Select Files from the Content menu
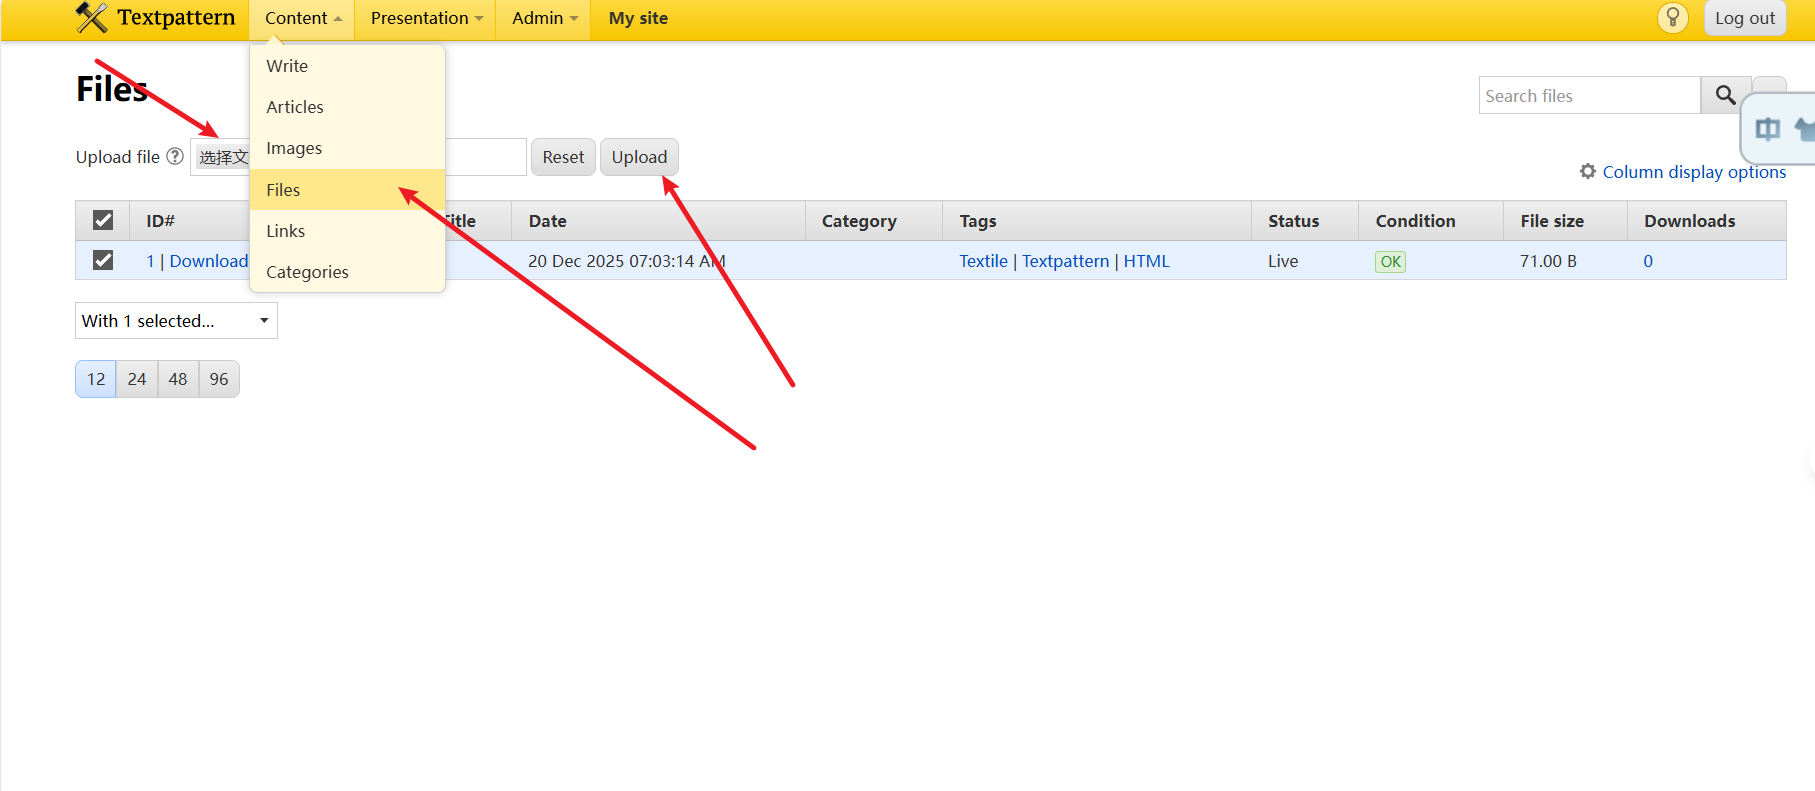The image size is (1815, 791). tap(283, 190)
